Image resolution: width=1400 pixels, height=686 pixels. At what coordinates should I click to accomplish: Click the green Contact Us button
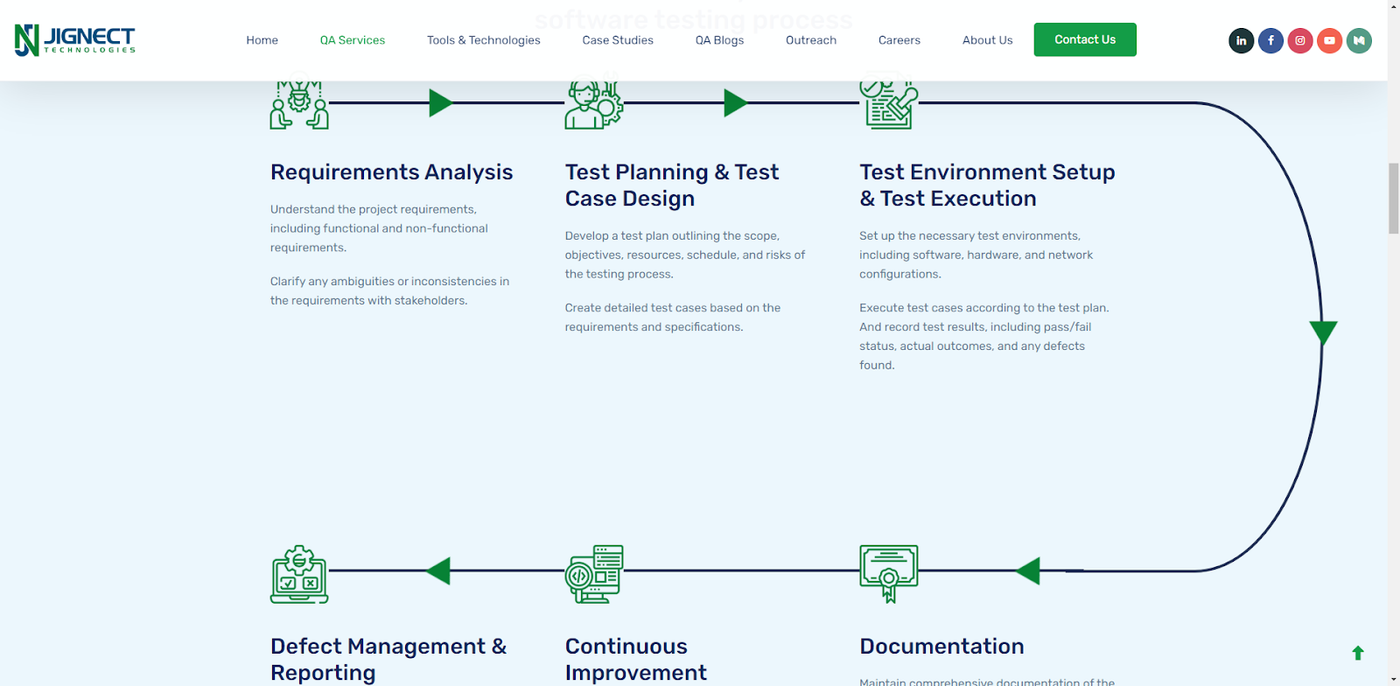1085,40
